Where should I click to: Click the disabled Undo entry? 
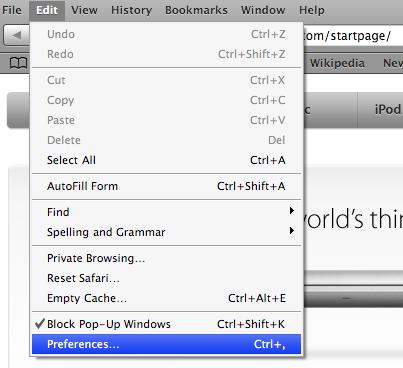pyautogui.click(x=166, y=34)
